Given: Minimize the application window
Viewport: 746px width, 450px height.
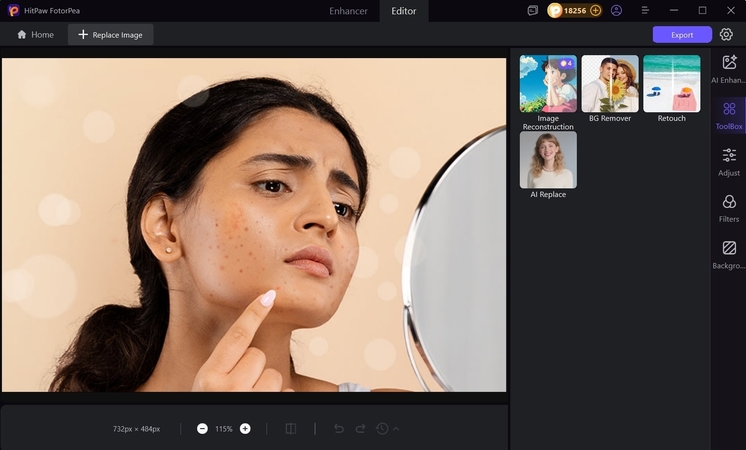Looking at the screenshot, I should (674, 10).
